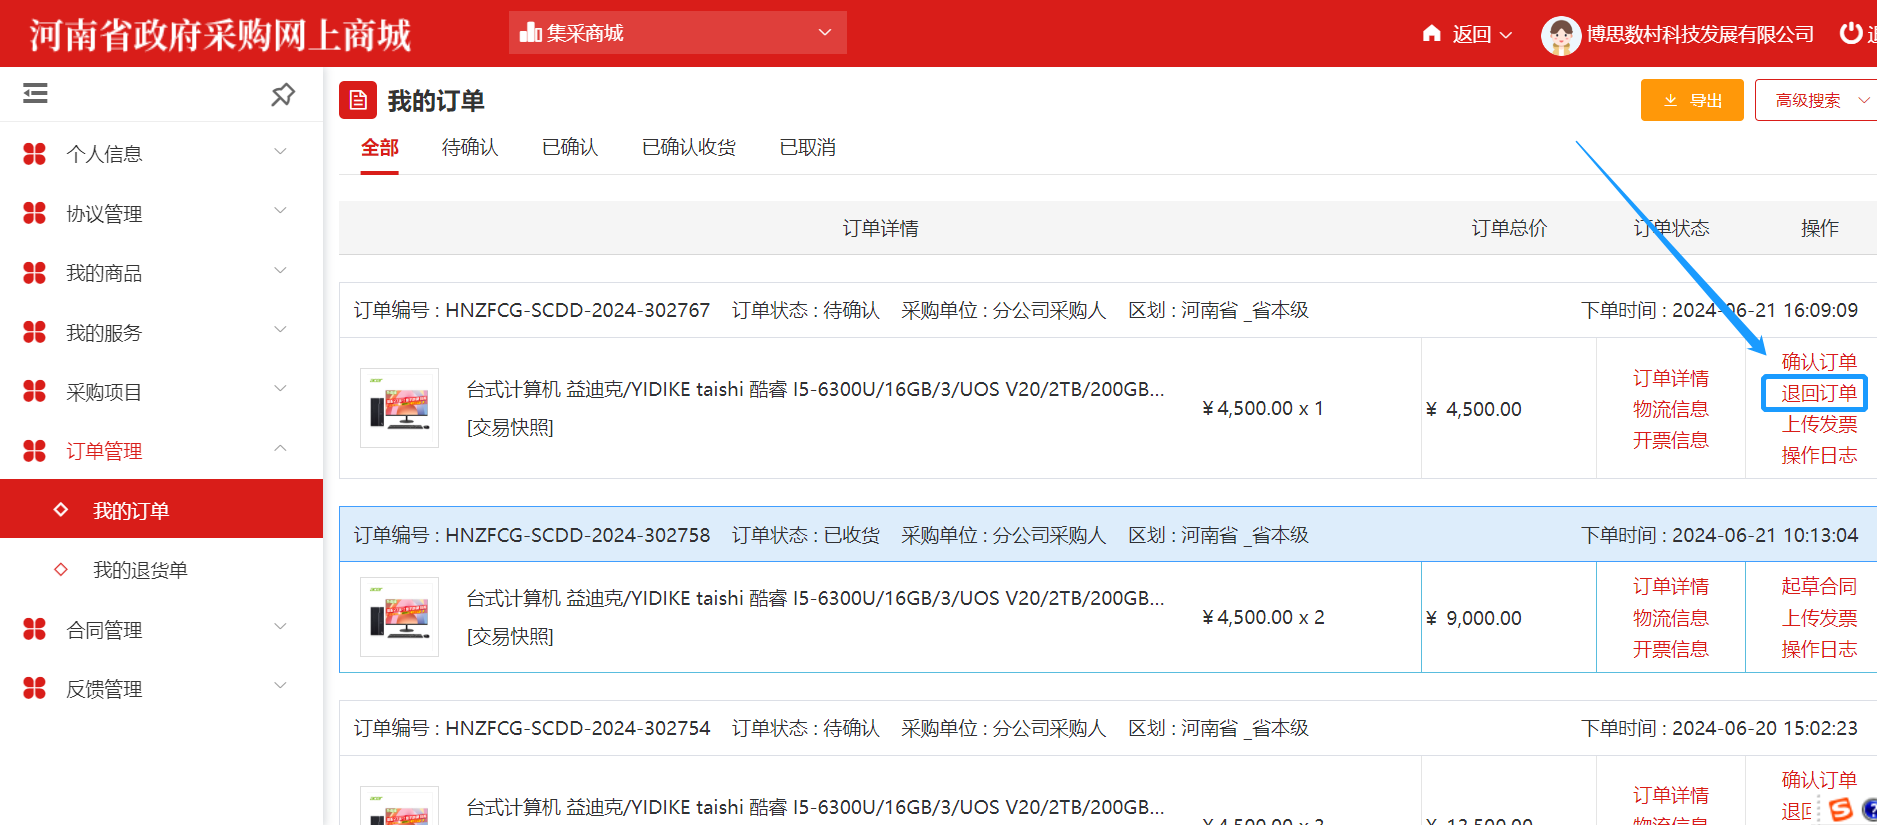Screen dimensions: 1877x825
Task: Pin the sidebar with the pushpin icon
Action: 283,94
